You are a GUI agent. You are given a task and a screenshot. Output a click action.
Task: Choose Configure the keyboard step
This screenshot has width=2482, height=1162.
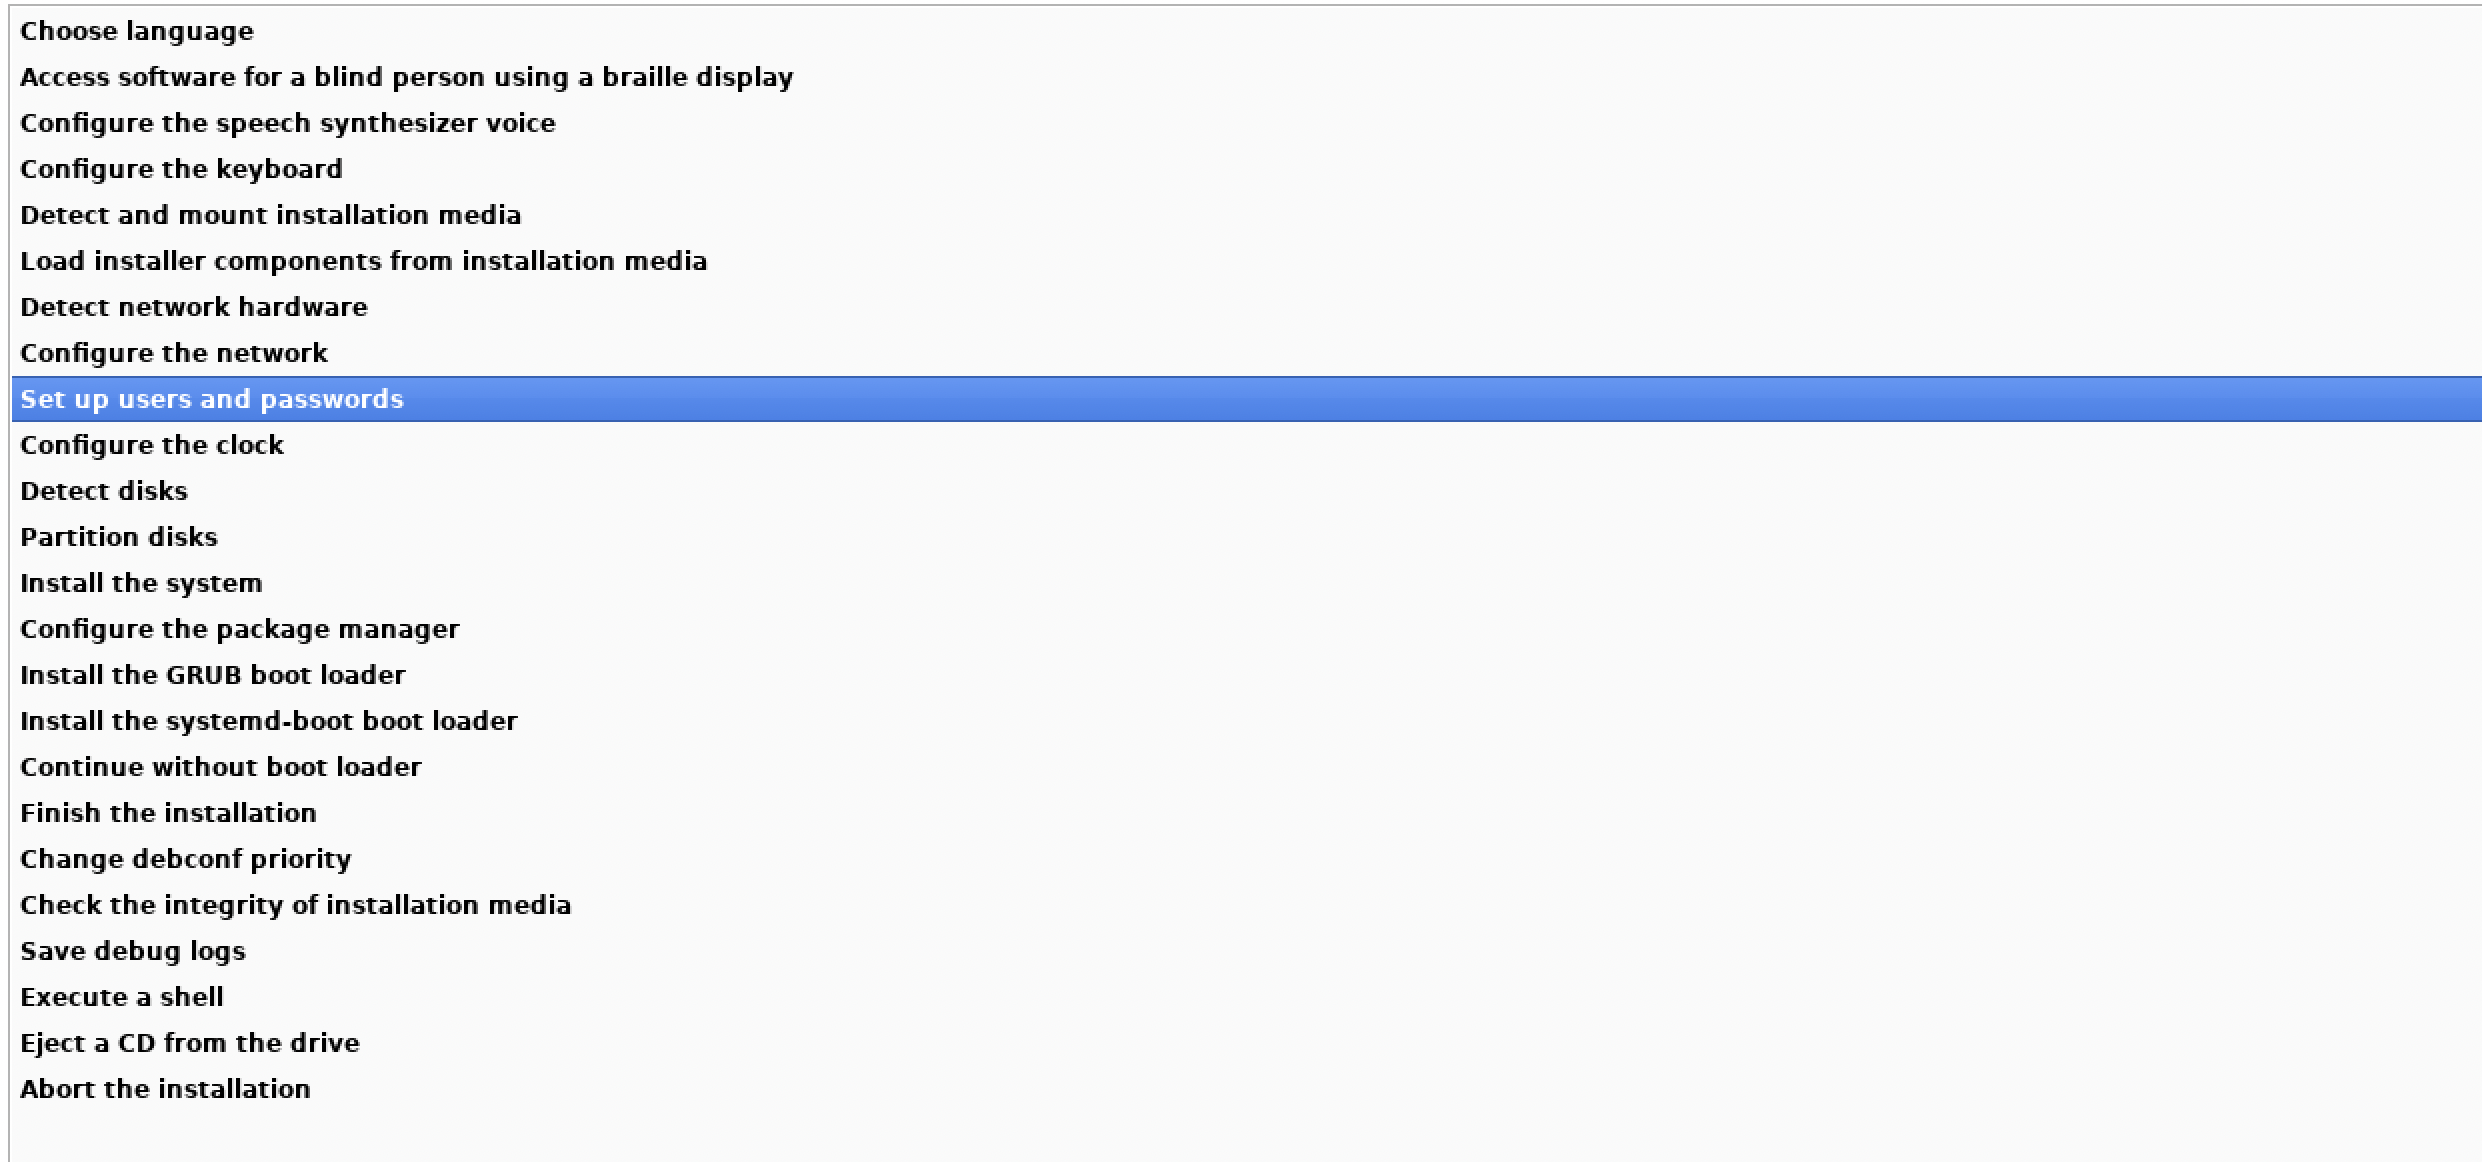181,169
